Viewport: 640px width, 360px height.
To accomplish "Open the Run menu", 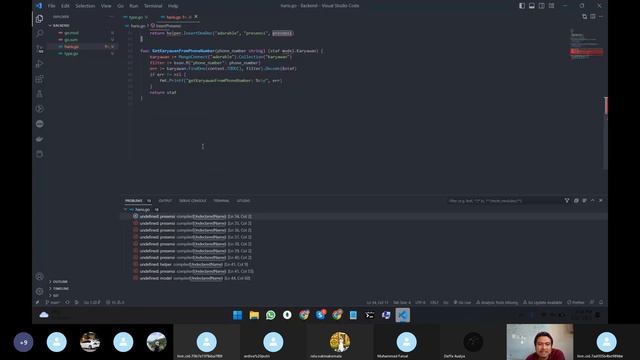I will click(133, 6).
